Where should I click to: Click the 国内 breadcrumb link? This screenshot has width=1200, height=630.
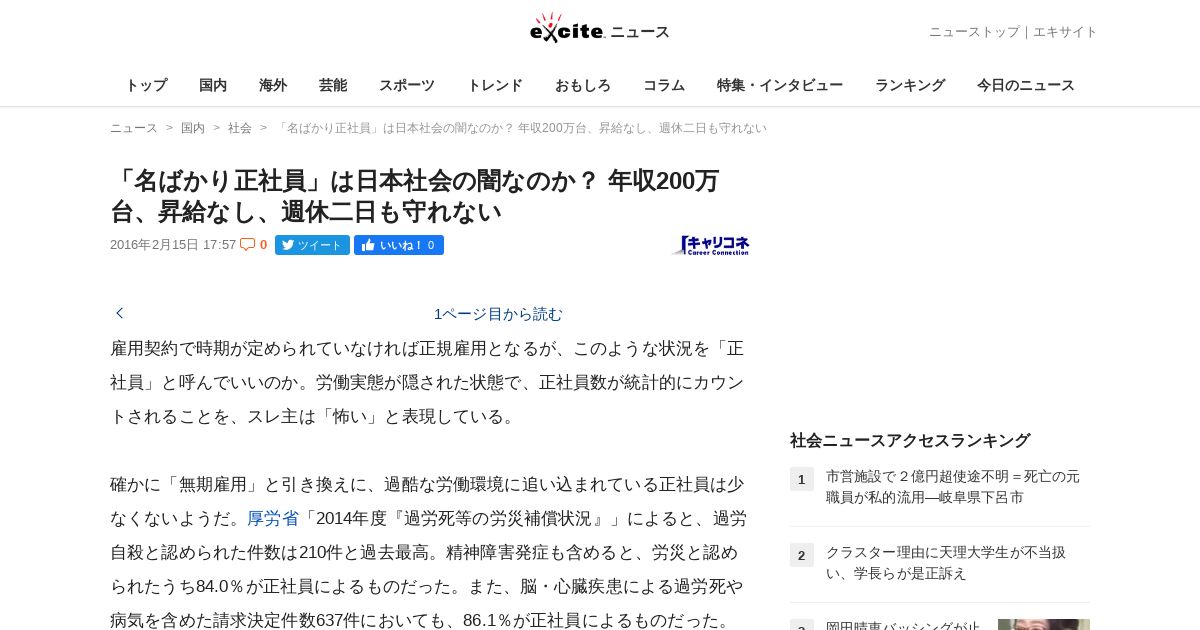click(193, 128)
